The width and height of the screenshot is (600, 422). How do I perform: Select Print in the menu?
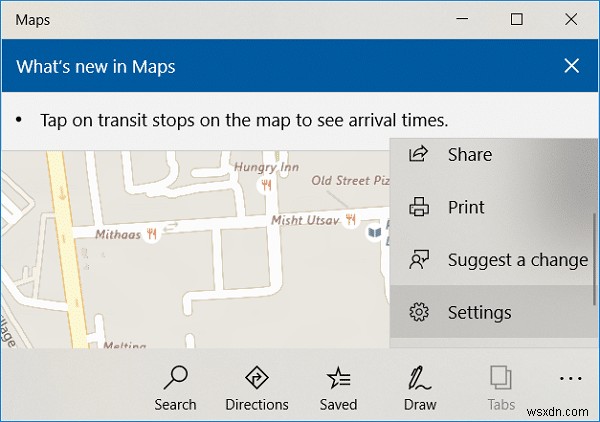(466, 208)
